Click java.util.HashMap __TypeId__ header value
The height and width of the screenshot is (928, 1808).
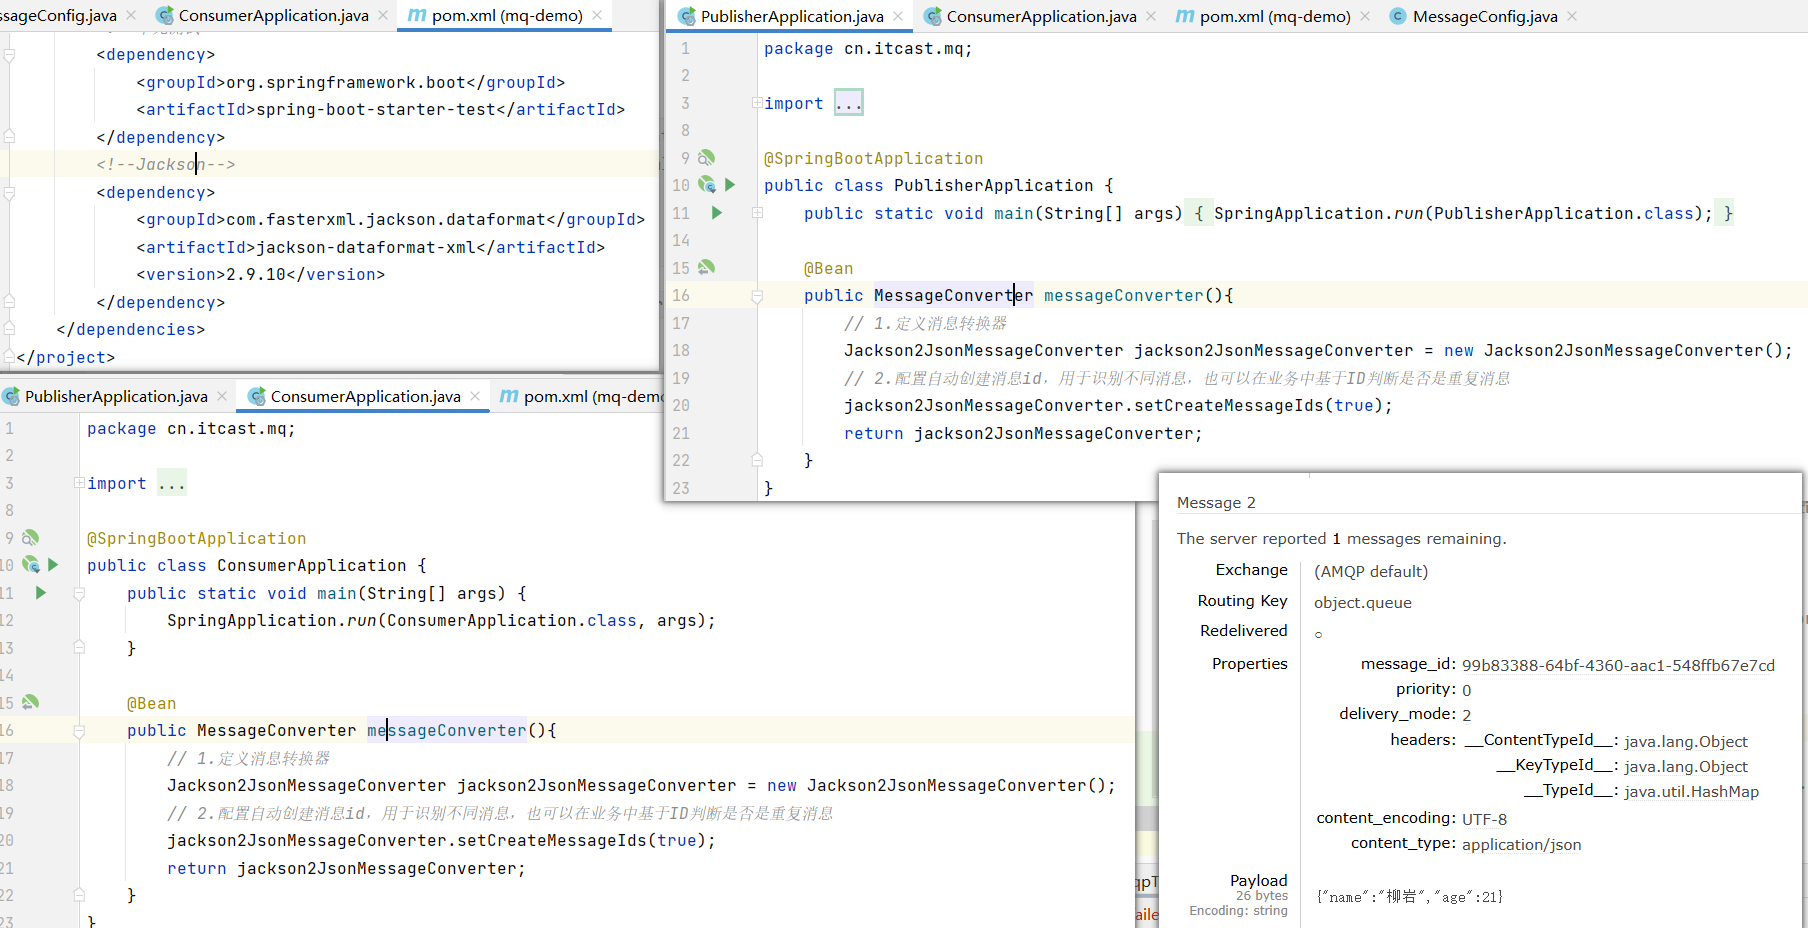pos(1691,792)
